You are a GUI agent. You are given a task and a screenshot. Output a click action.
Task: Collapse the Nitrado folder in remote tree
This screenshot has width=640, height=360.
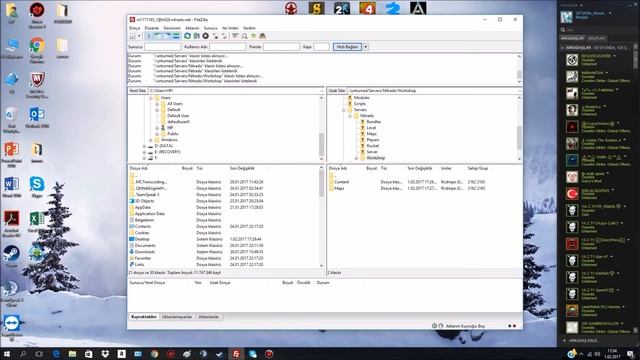[x=350, y=116]
